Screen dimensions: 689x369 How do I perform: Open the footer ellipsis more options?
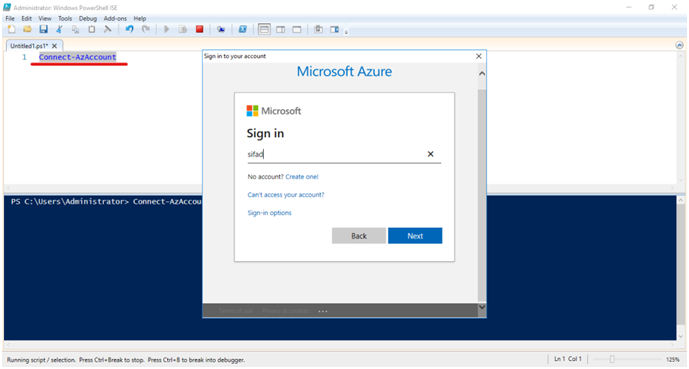[323, 311]
